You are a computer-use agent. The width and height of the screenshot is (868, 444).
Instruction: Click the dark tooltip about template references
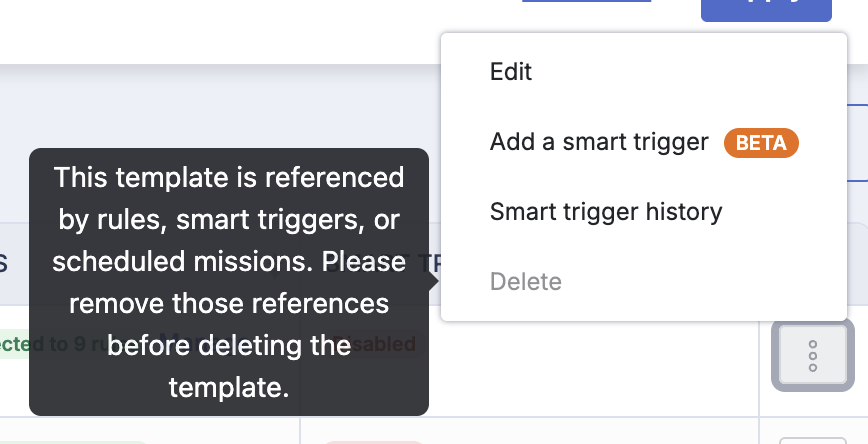229,282
